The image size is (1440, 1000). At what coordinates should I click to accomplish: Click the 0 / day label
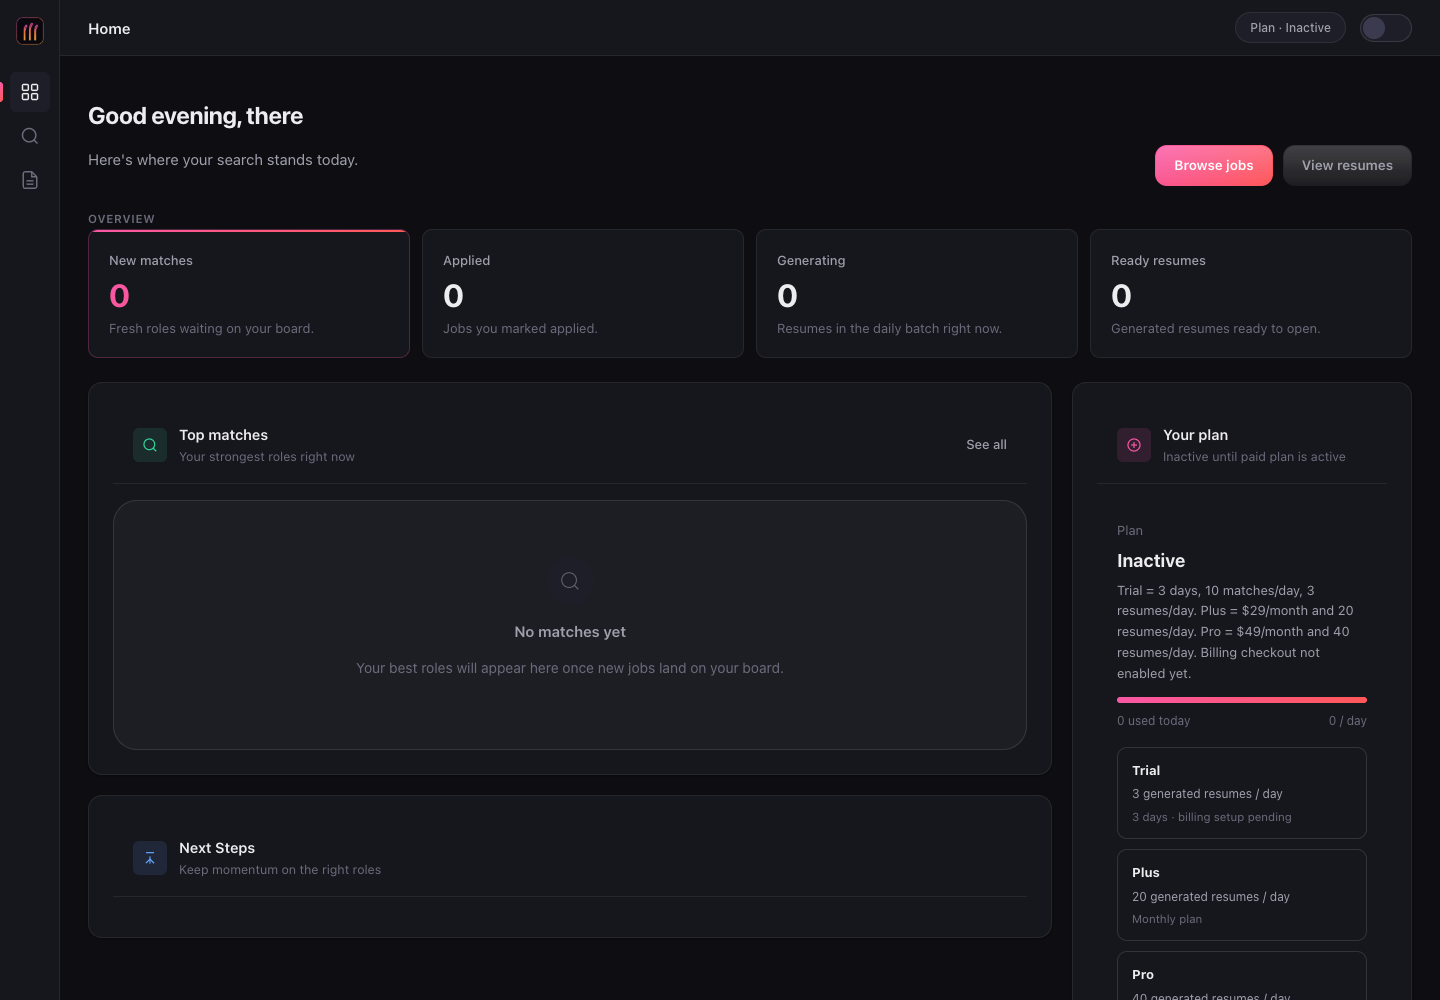click(1348, 721)
